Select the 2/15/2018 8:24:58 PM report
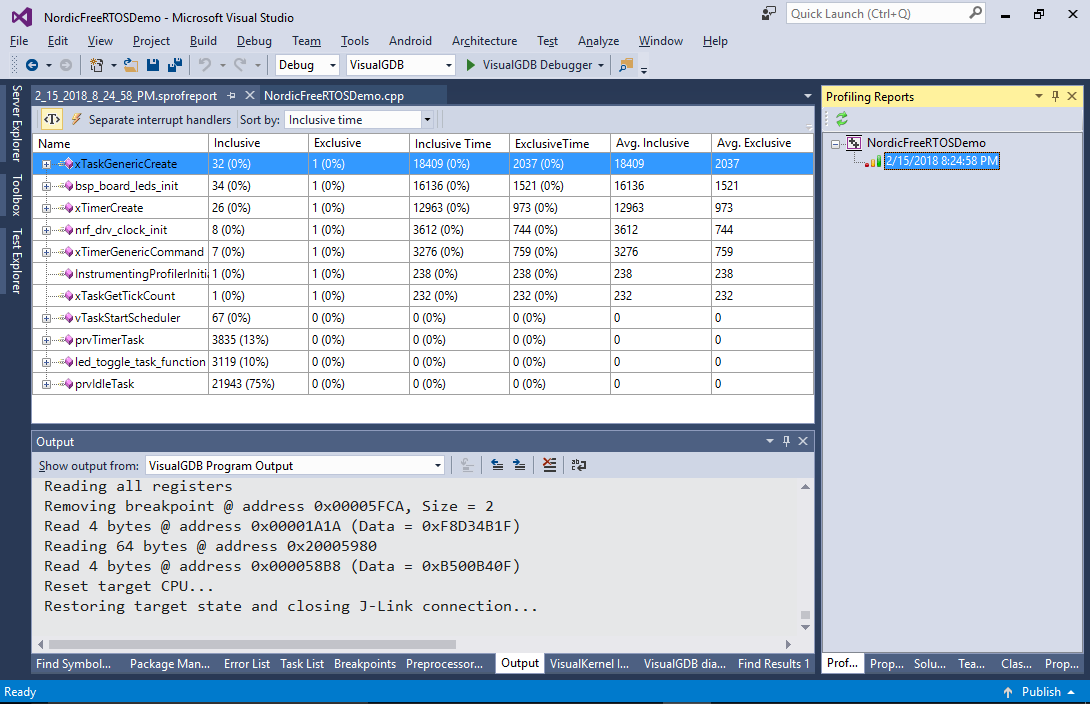The width and height of the screenshot is (1090, 704). point(941,161)
